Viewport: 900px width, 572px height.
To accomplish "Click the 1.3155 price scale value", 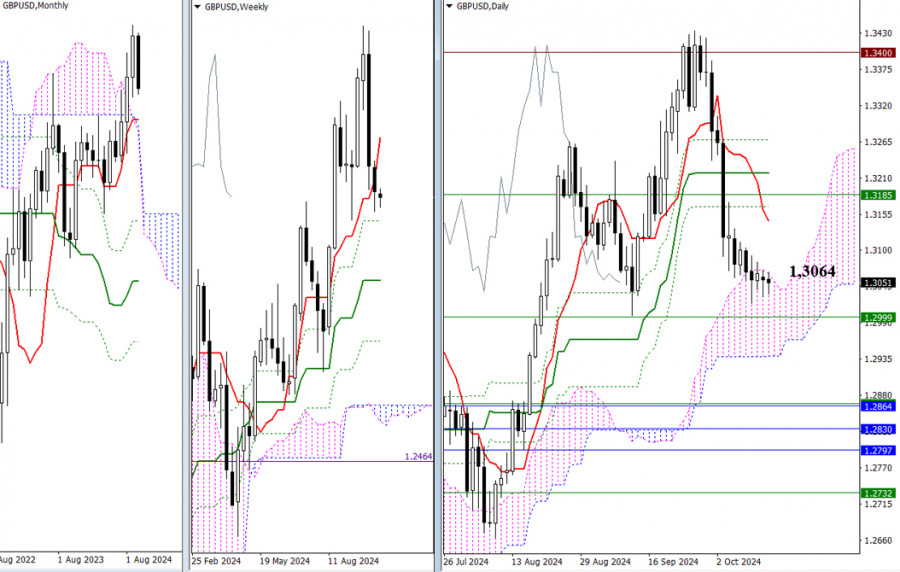I will [x=878, y=214].
